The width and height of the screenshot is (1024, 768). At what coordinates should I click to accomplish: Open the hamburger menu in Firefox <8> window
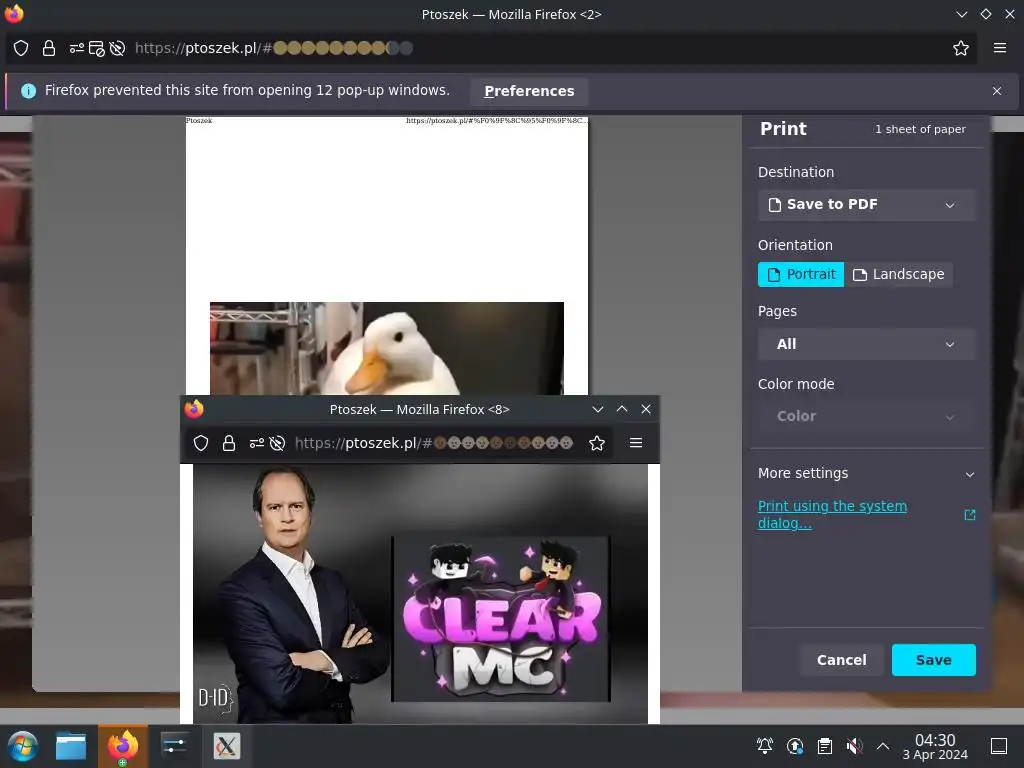[x=635, y=443]
